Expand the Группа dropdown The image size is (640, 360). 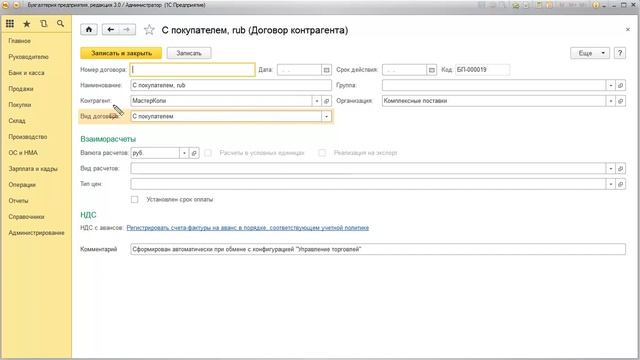611,85
